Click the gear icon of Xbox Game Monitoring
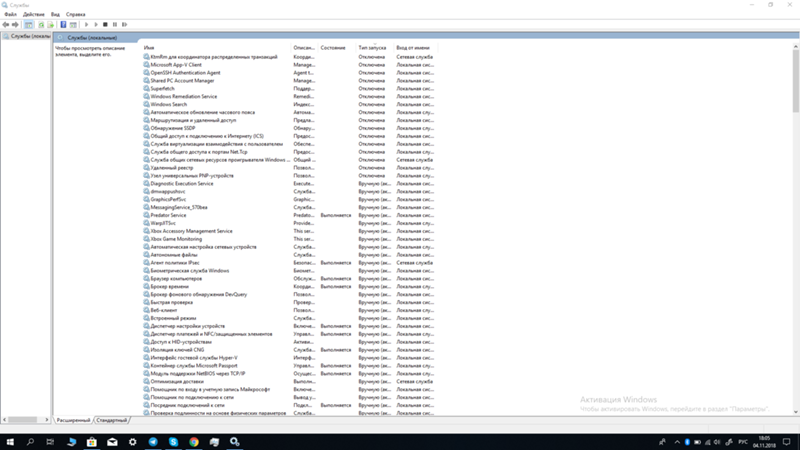This screenshot has height=450, width=800. click(146, 239)
